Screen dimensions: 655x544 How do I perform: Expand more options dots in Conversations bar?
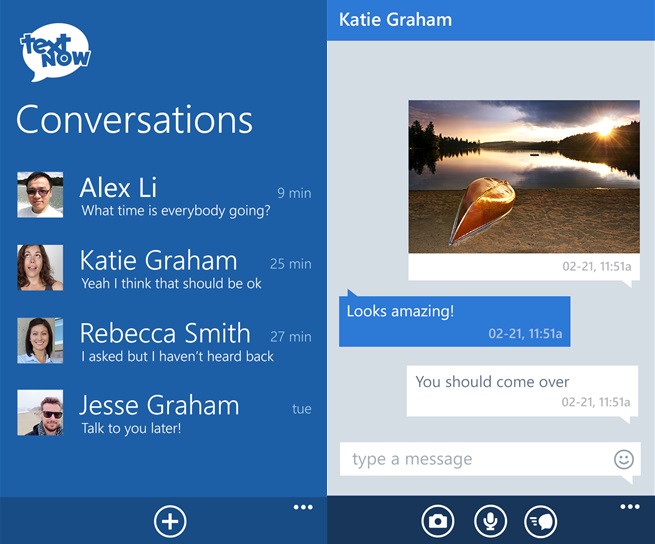click(303, 508)
